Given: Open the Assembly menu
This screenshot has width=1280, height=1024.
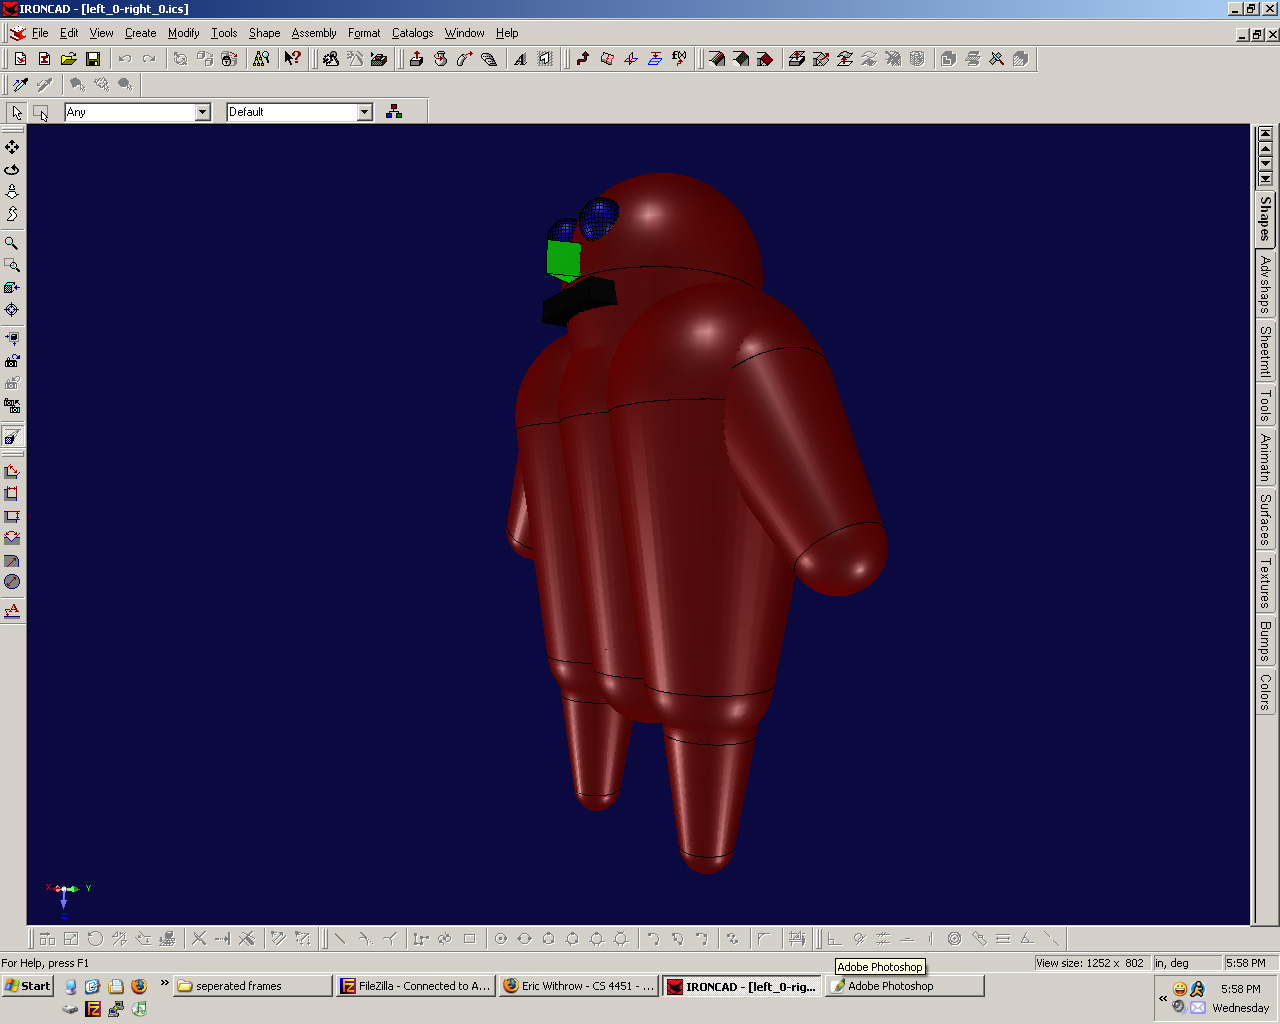Looking at the screenshot, I should pyautogui.click(x=314, y=33).
